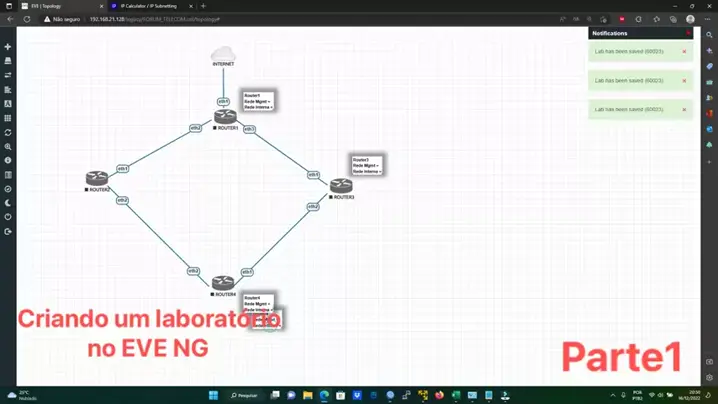Open the Nodes list in sidebar
The image size is (718, 404).
(x=8, y=61)
